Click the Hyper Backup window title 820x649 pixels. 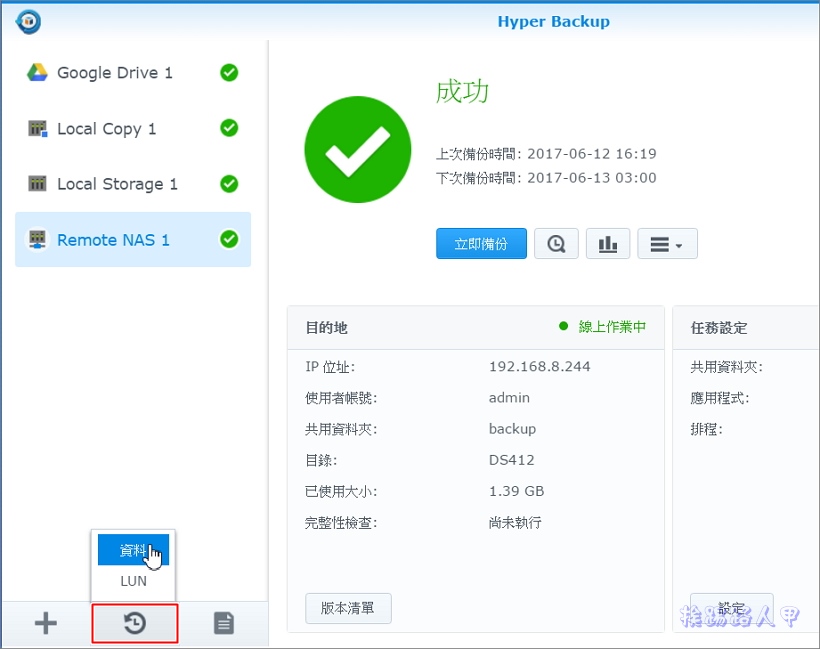[554, 21]
